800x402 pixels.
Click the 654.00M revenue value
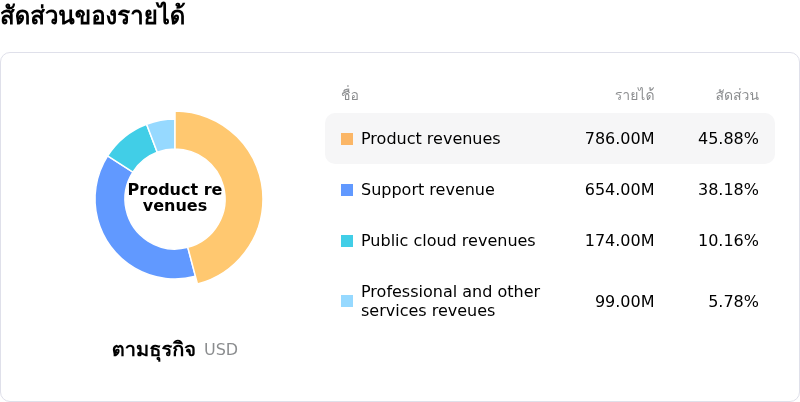pos(619,190)
